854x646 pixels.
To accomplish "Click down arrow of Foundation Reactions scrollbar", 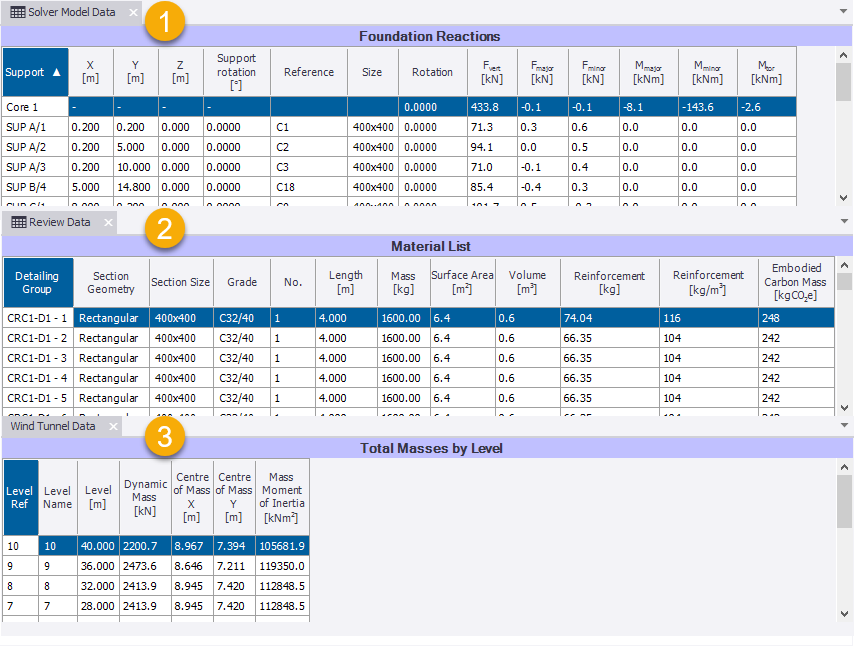I will click(x=844, y=198).
